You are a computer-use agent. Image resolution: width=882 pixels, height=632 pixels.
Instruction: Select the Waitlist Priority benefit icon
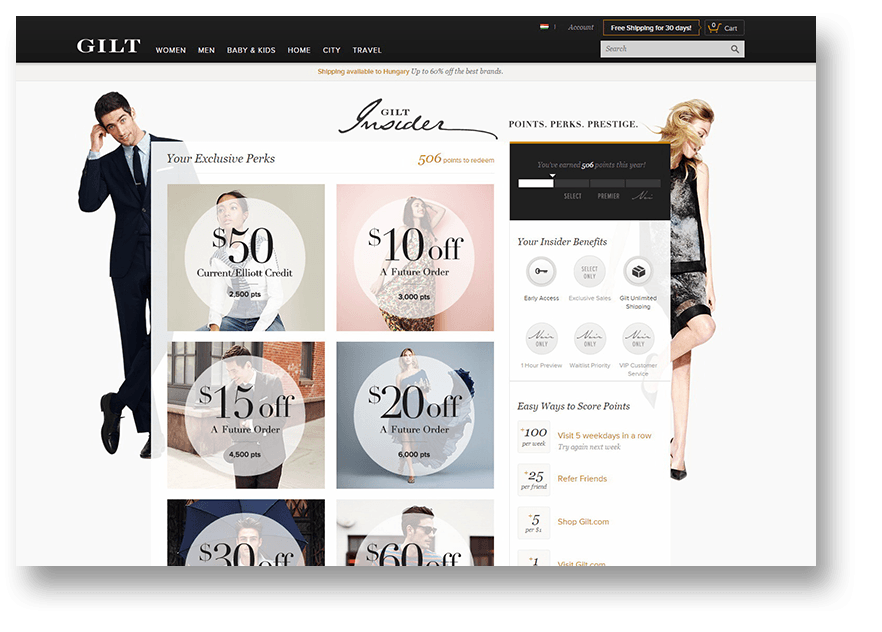click(590, 338)
